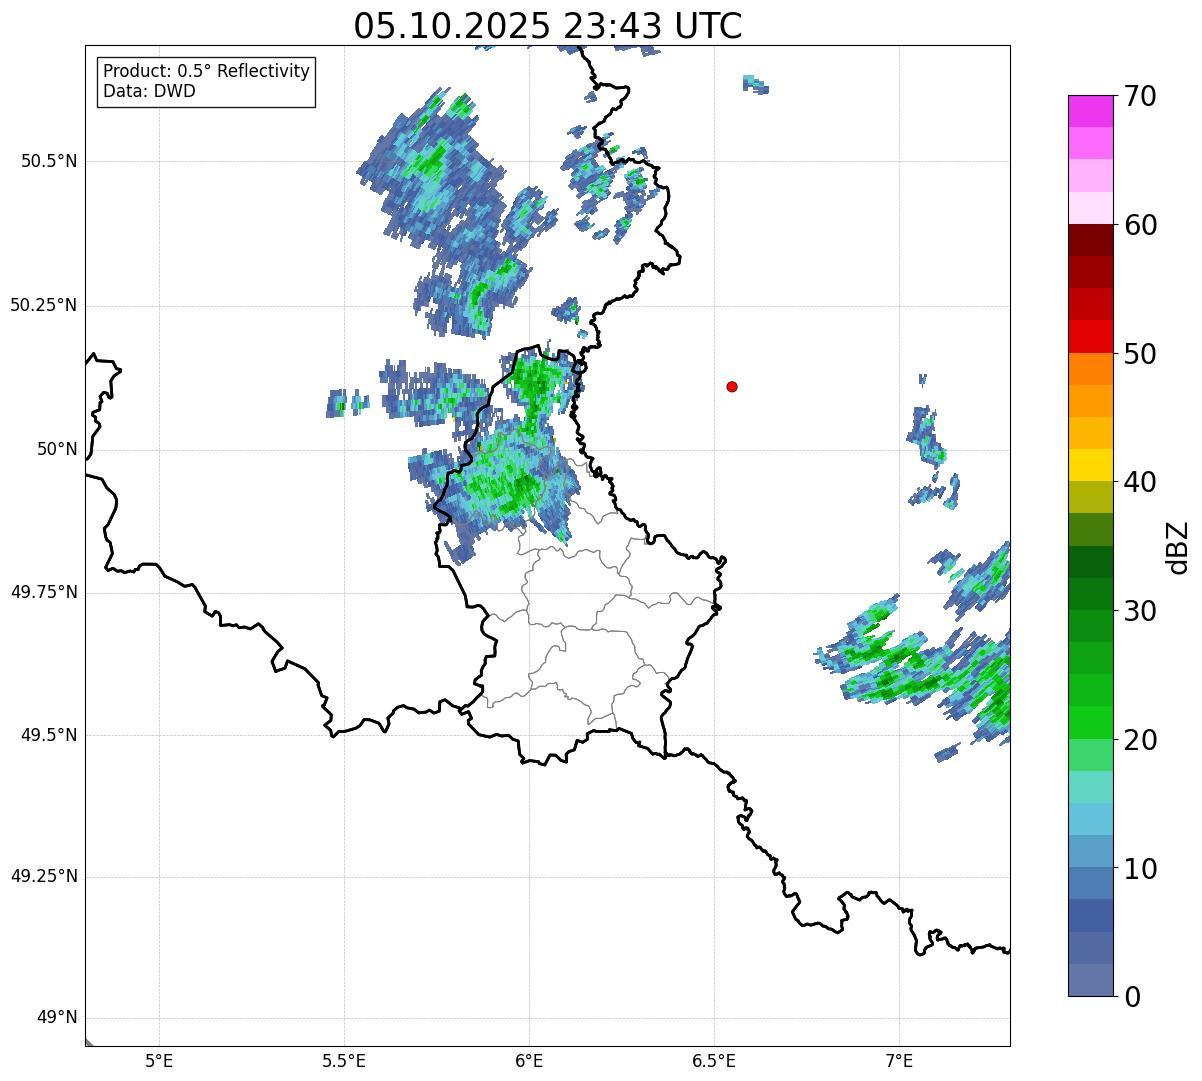Click the 49.75°N latitude label
1202x1081 pixels.
43,592
